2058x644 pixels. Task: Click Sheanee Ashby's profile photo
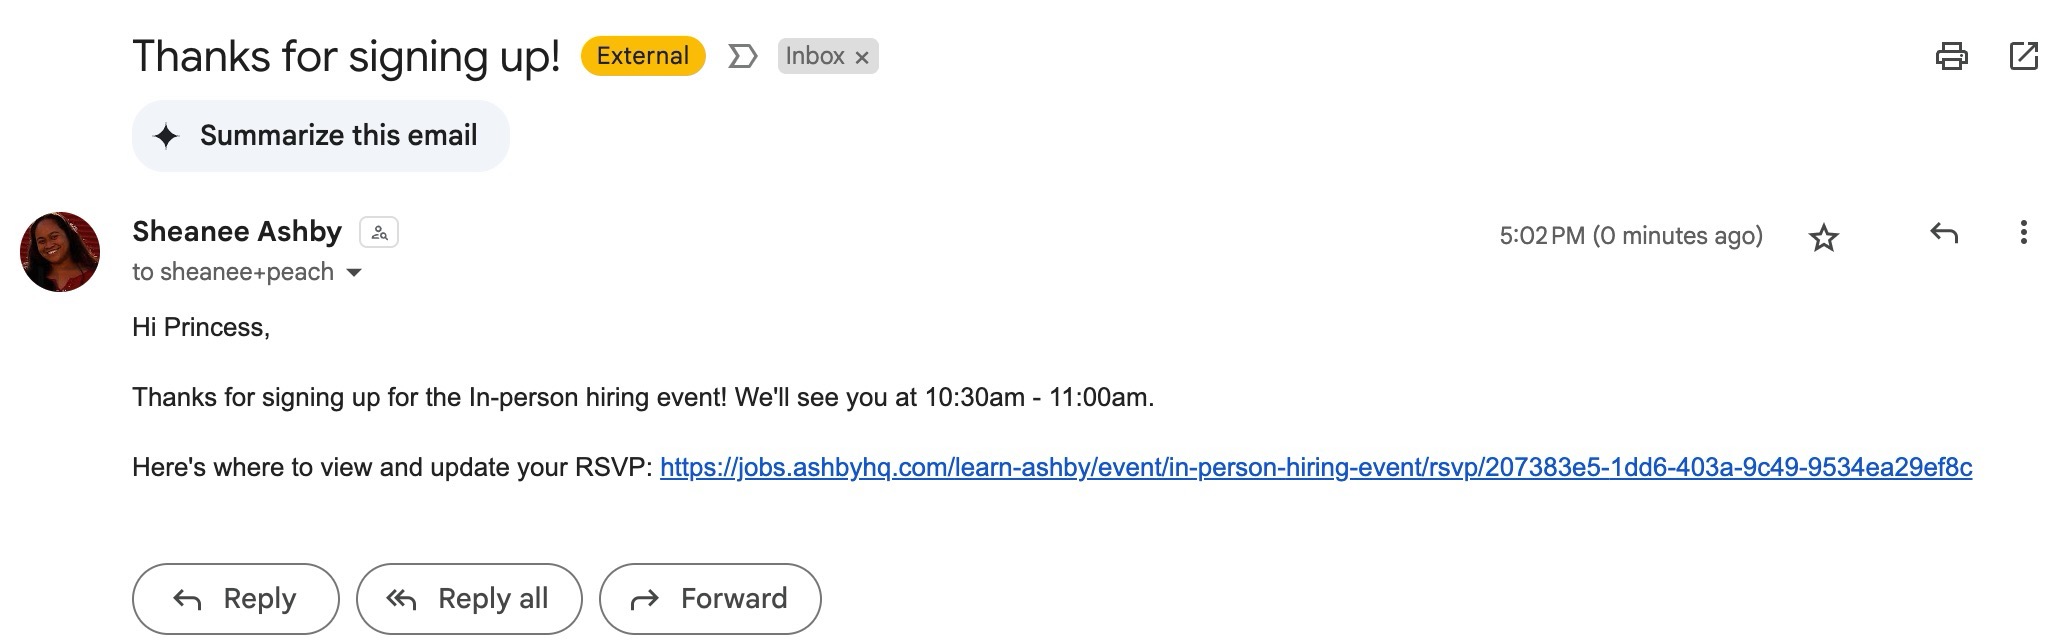pyautogui.click(x=60, y=252)
